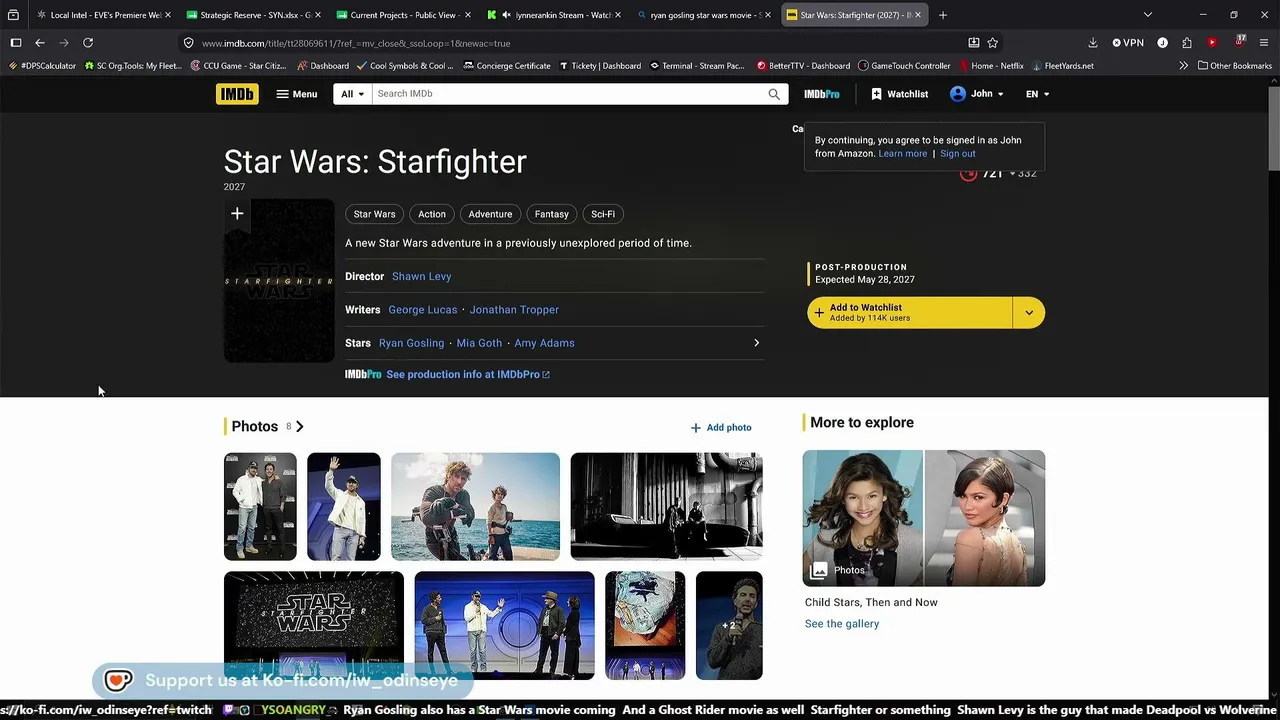The height and width of the screenshot is (720, 1280).
Task: Open the Cool Symbols bookmark
Action: [405, 66]
